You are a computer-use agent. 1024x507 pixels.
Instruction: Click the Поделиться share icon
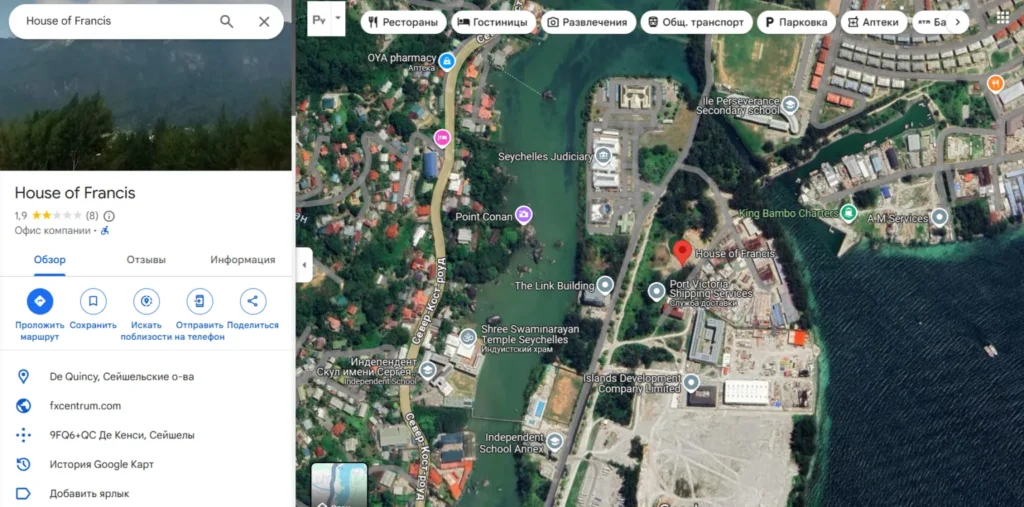[x=253, y=301]
